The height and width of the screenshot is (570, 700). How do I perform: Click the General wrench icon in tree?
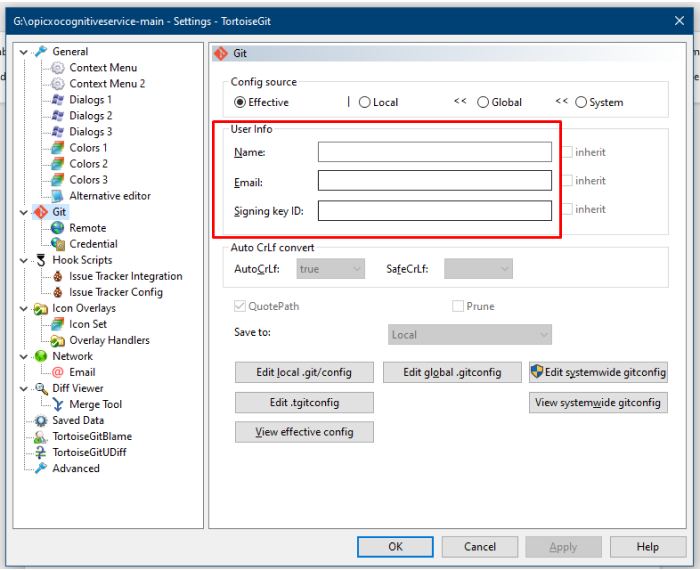point(41,51)
